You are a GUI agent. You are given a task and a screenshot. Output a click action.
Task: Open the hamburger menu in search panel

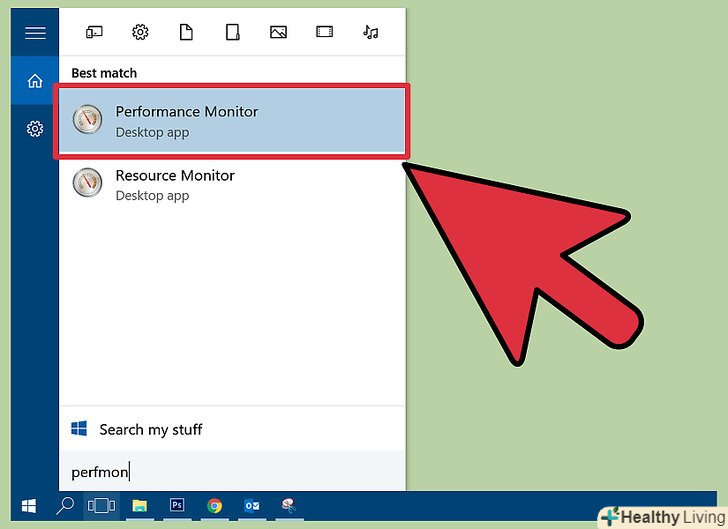tap(35, 33)
